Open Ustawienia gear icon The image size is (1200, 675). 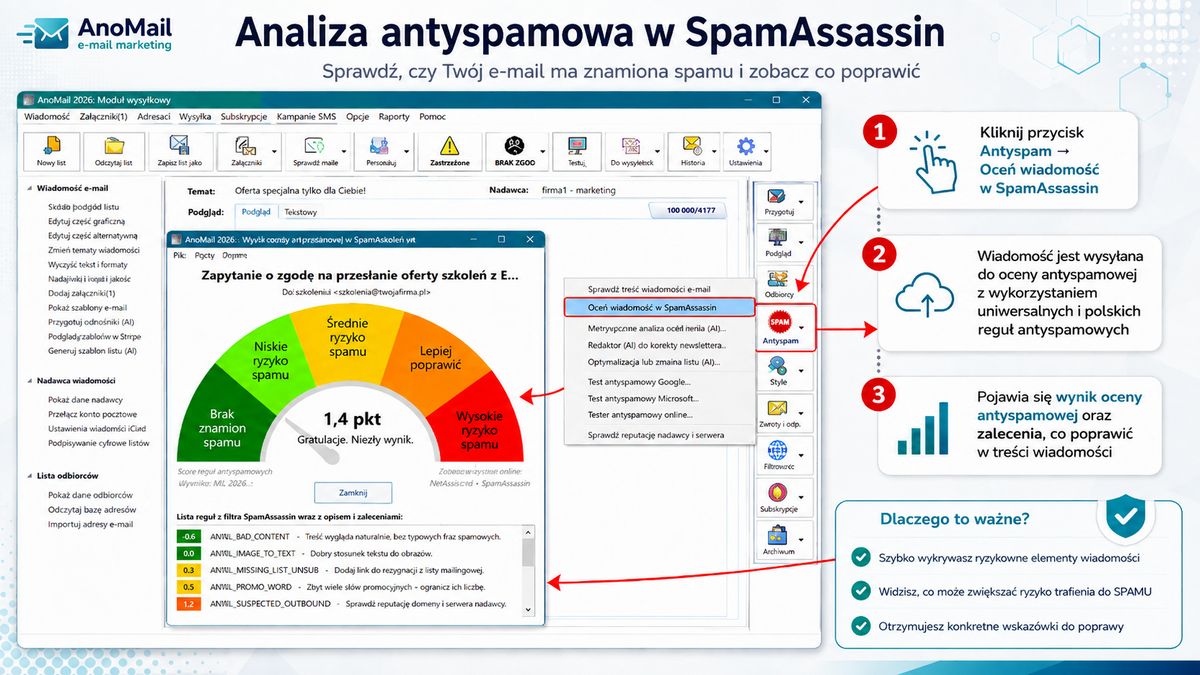click(746, 145)
